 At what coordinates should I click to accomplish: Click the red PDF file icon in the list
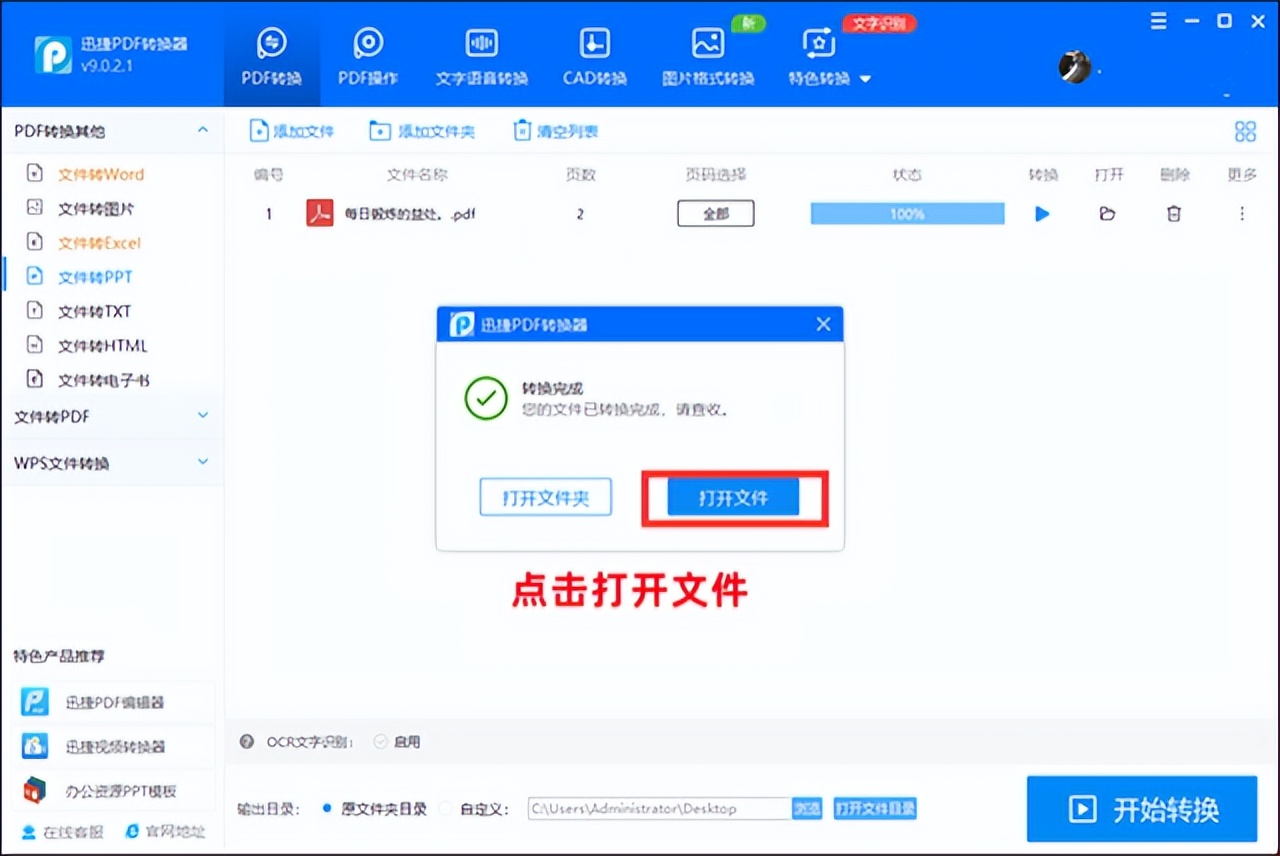pos(320,213)
